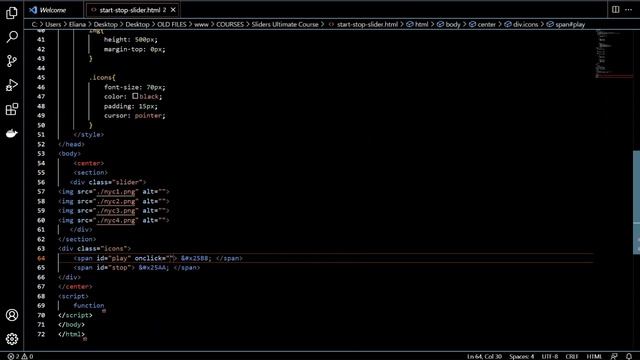Click line number 69 in gutter
Viewport: 640px width, 360px height.
[41, 306]
